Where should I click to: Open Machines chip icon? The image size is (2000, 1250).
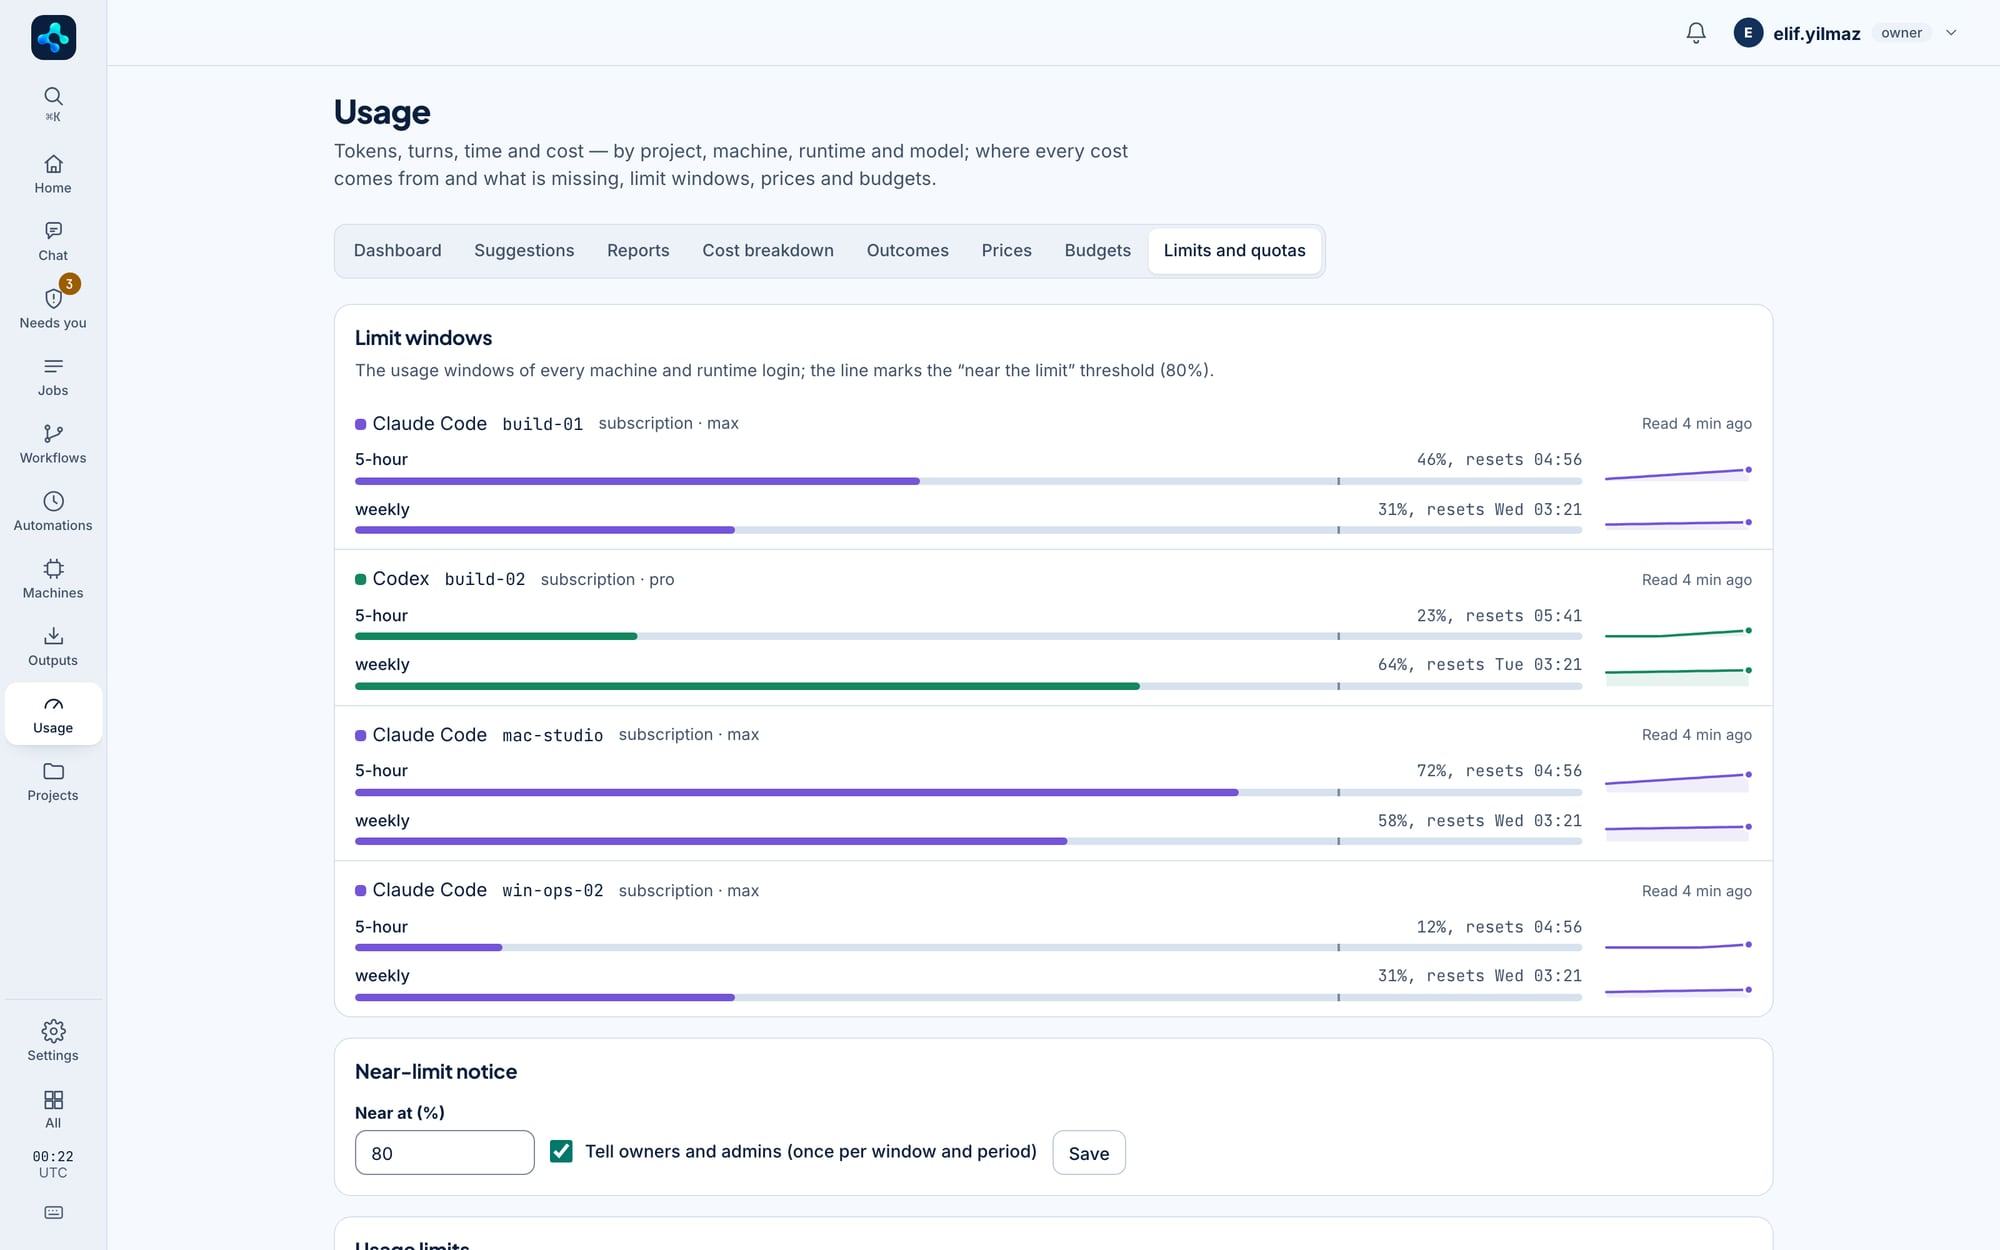pos(53,568)
